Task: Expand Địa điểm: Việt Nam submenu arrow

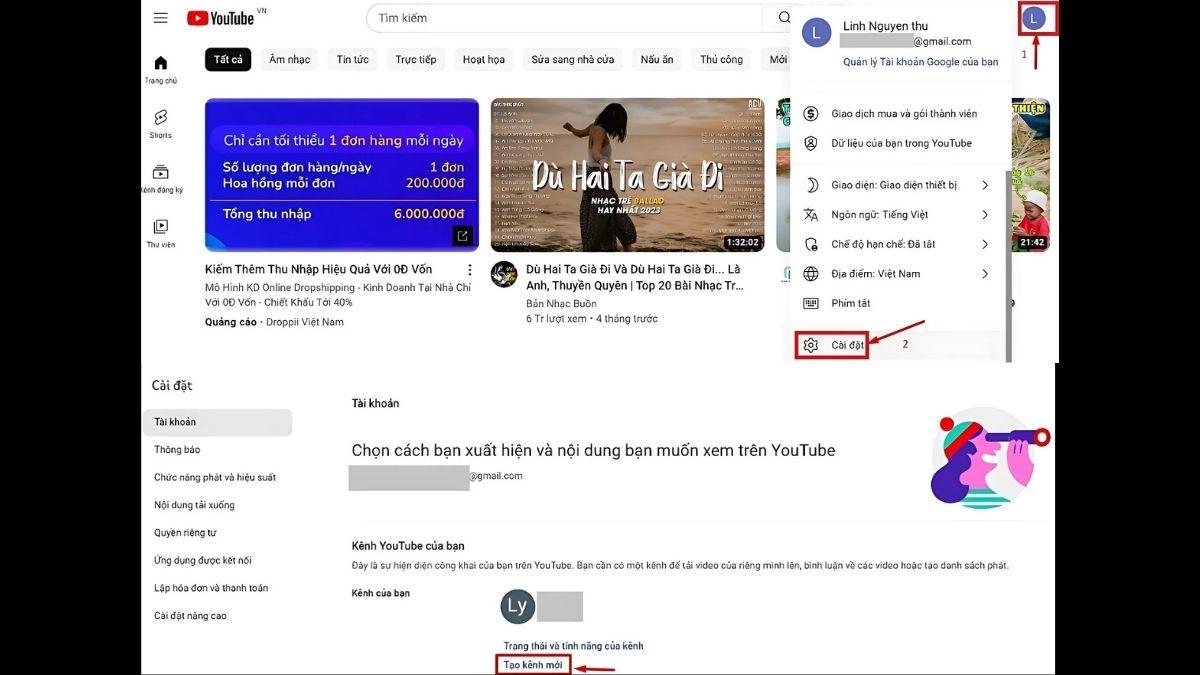Action: (985, 274)
